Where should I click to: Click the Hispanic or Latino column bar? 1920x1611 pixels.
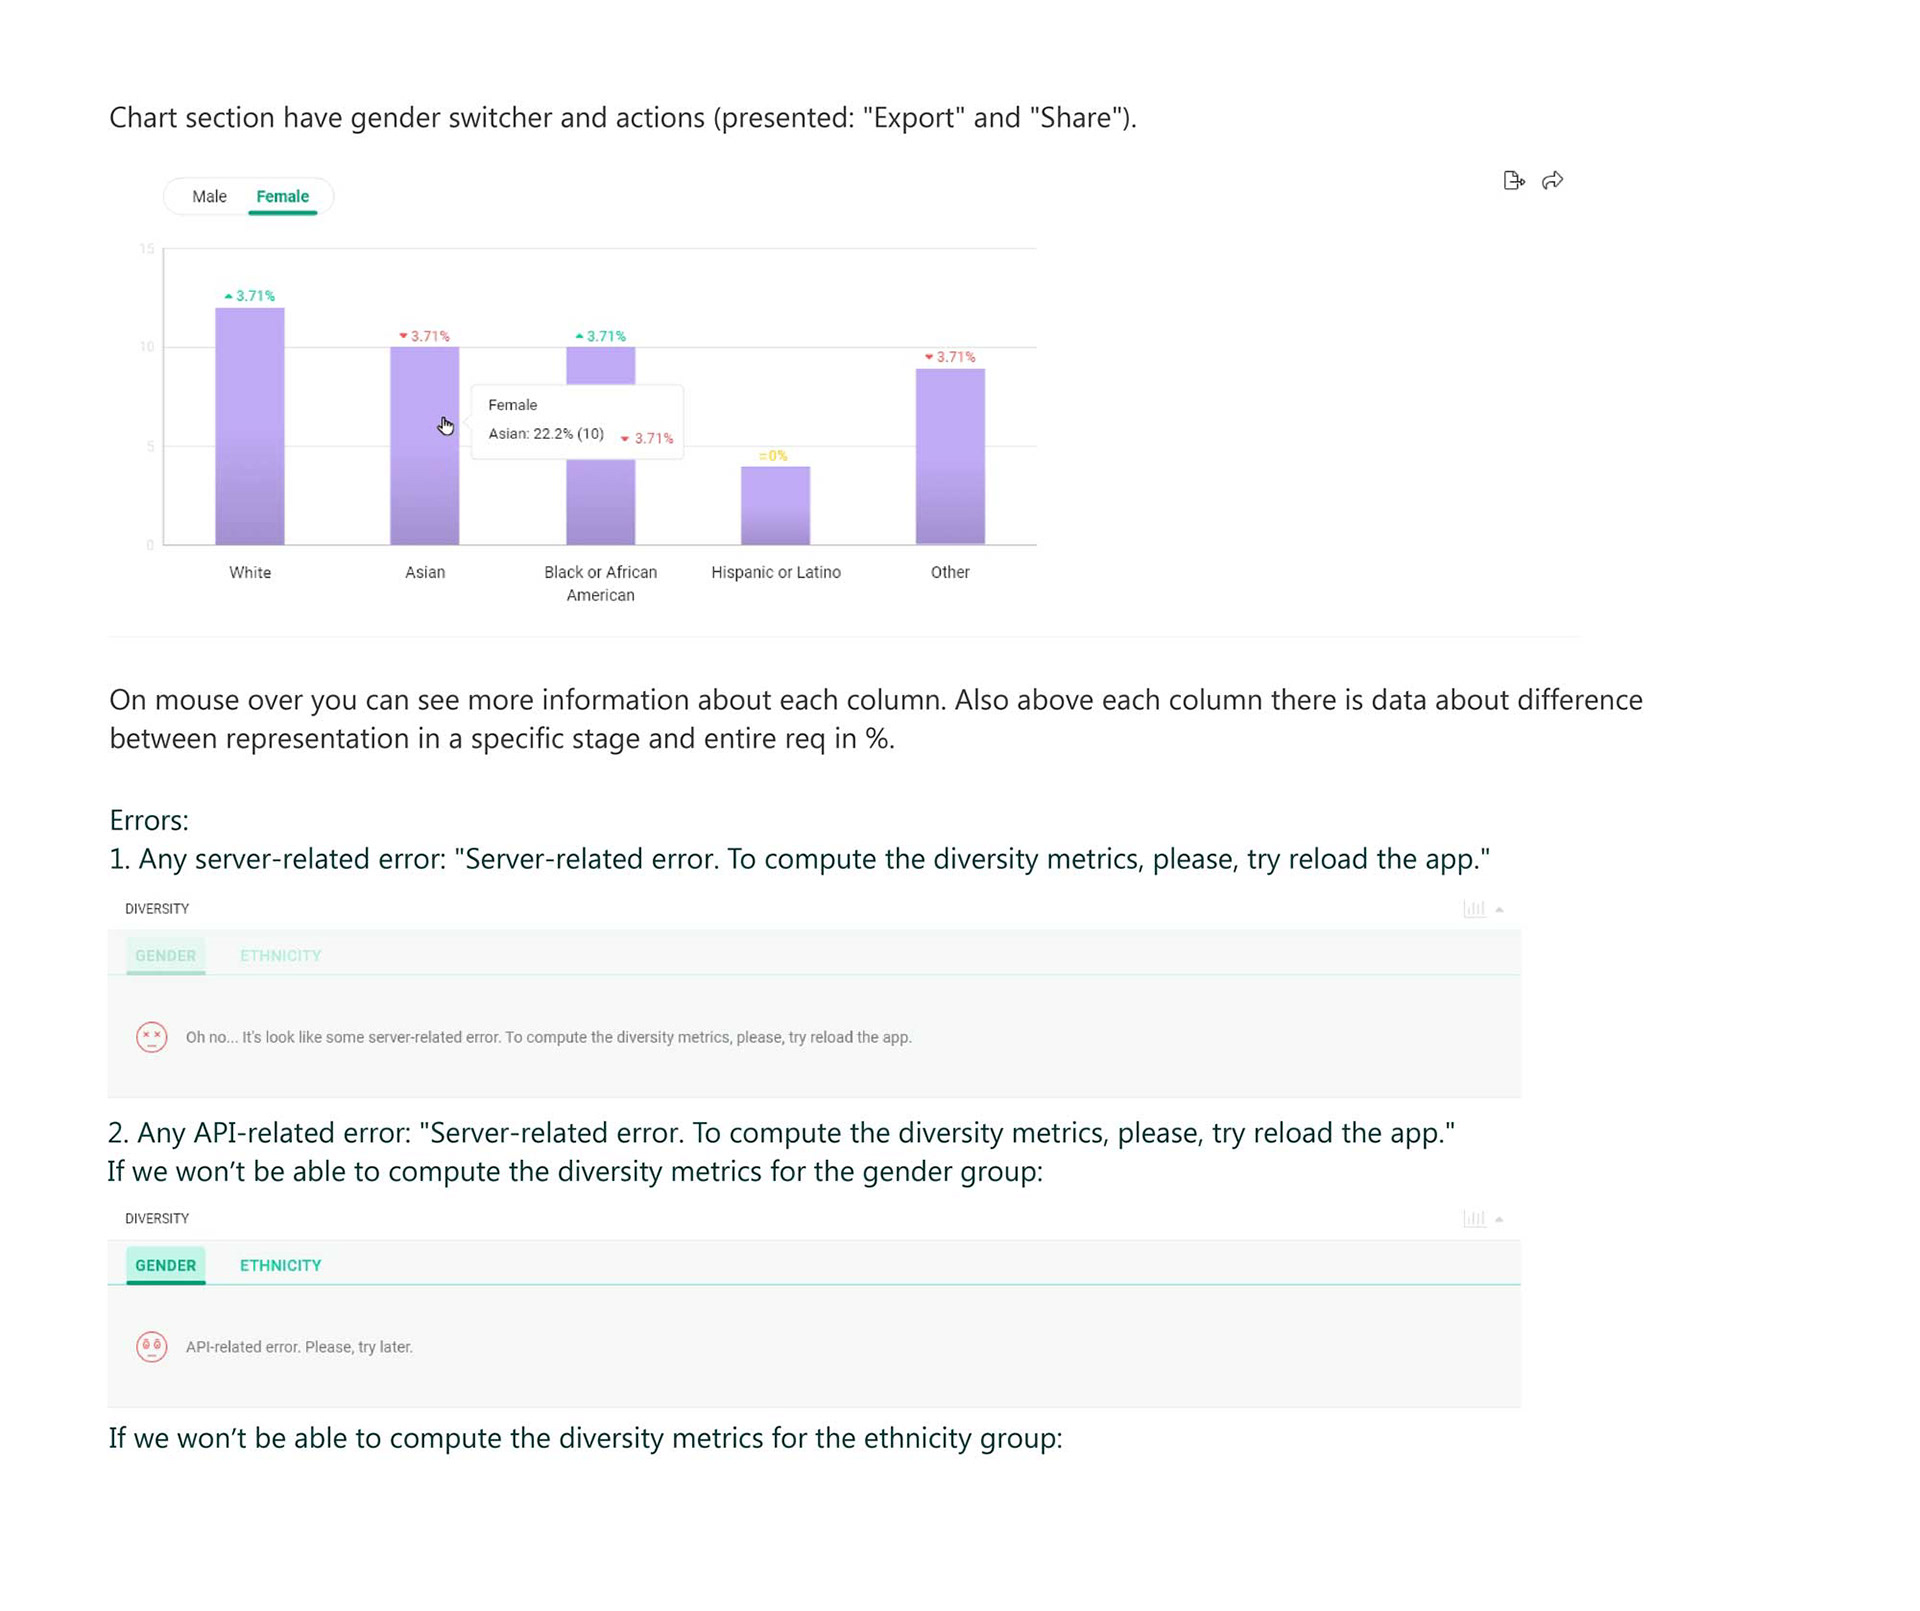[x=775, y=505]
